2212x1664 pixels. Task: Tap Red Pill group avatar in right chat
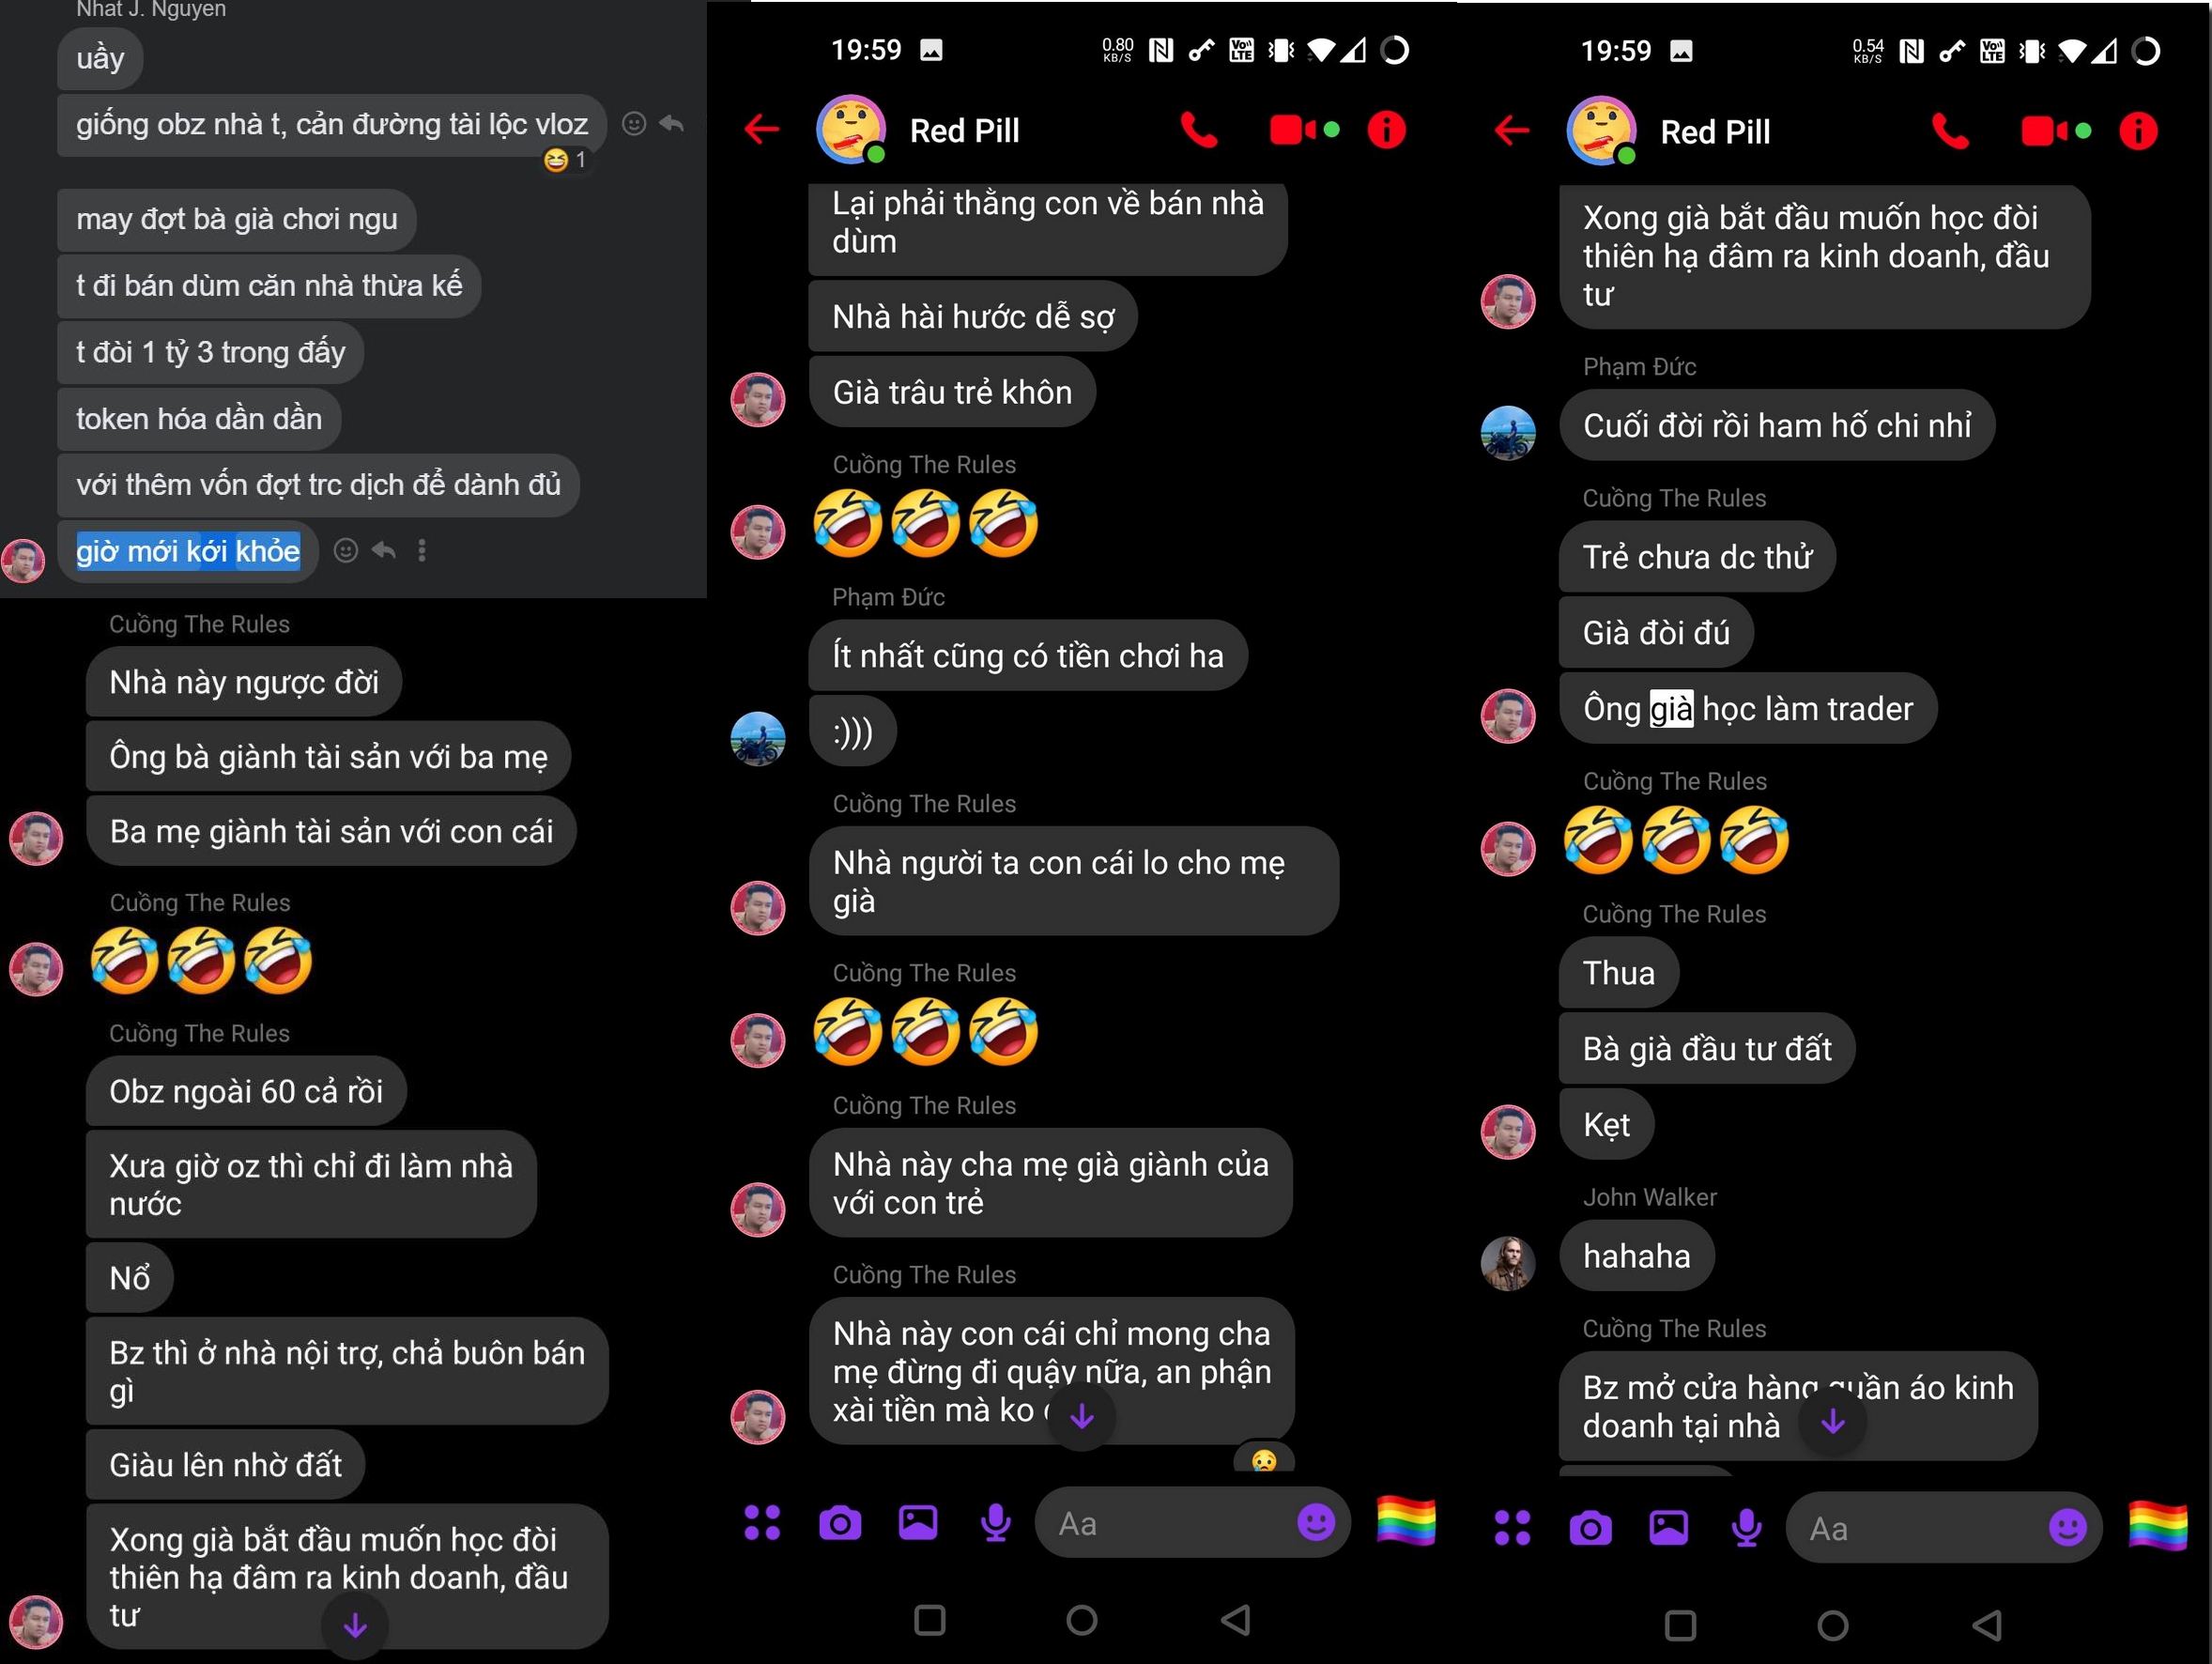1601,131
